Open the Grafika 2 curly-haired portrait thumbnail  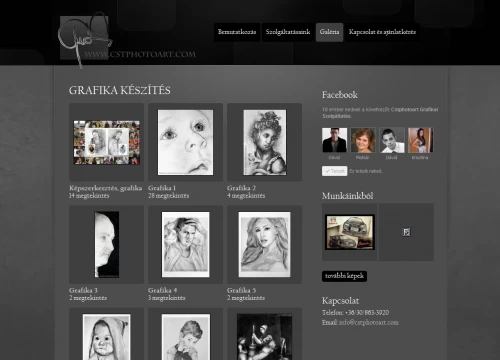[x=265, y=142]
